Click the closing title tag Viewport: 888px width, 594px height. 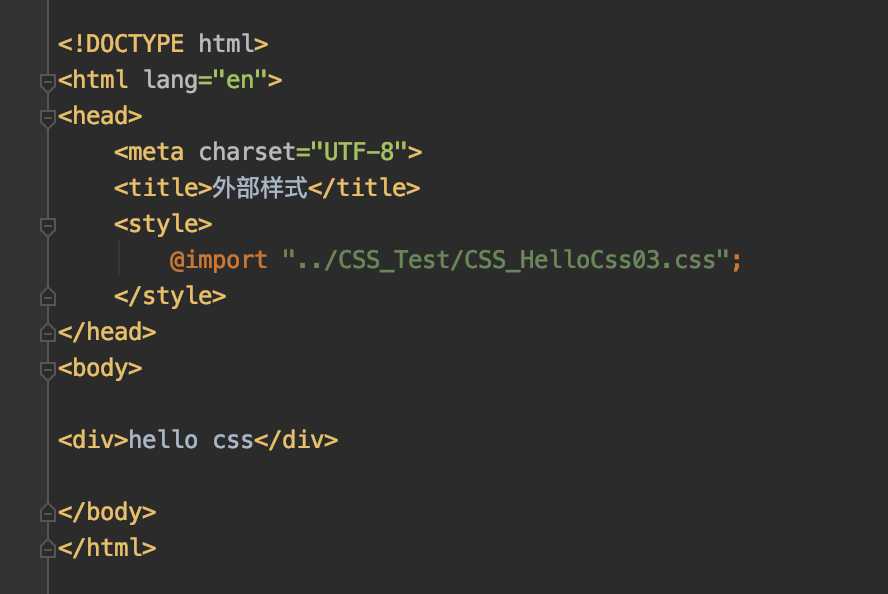tap(364, 188)
